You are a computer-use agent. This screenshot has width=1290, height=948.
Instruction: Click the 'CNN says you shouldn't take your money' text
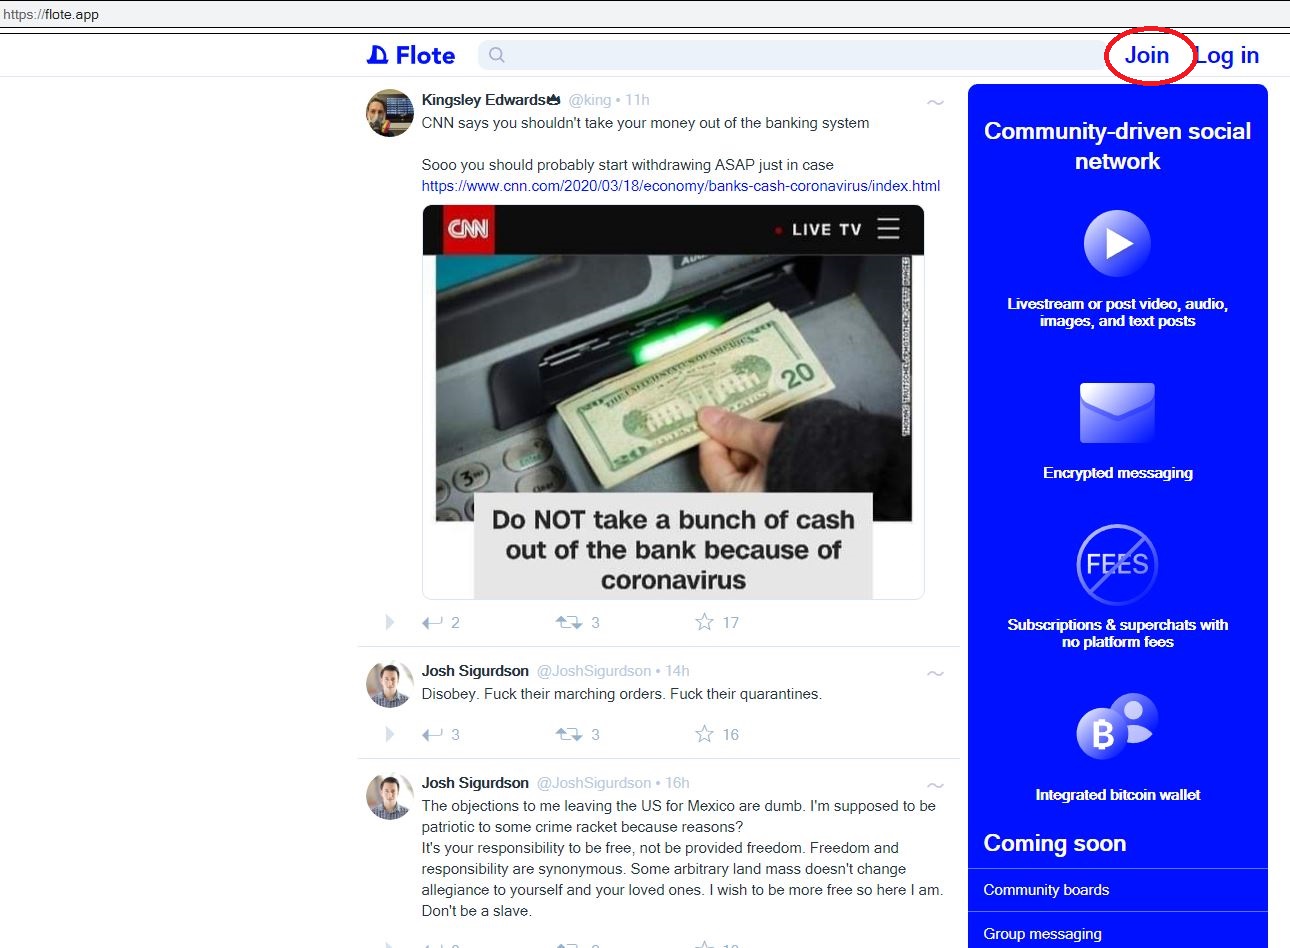coord(645,123)
